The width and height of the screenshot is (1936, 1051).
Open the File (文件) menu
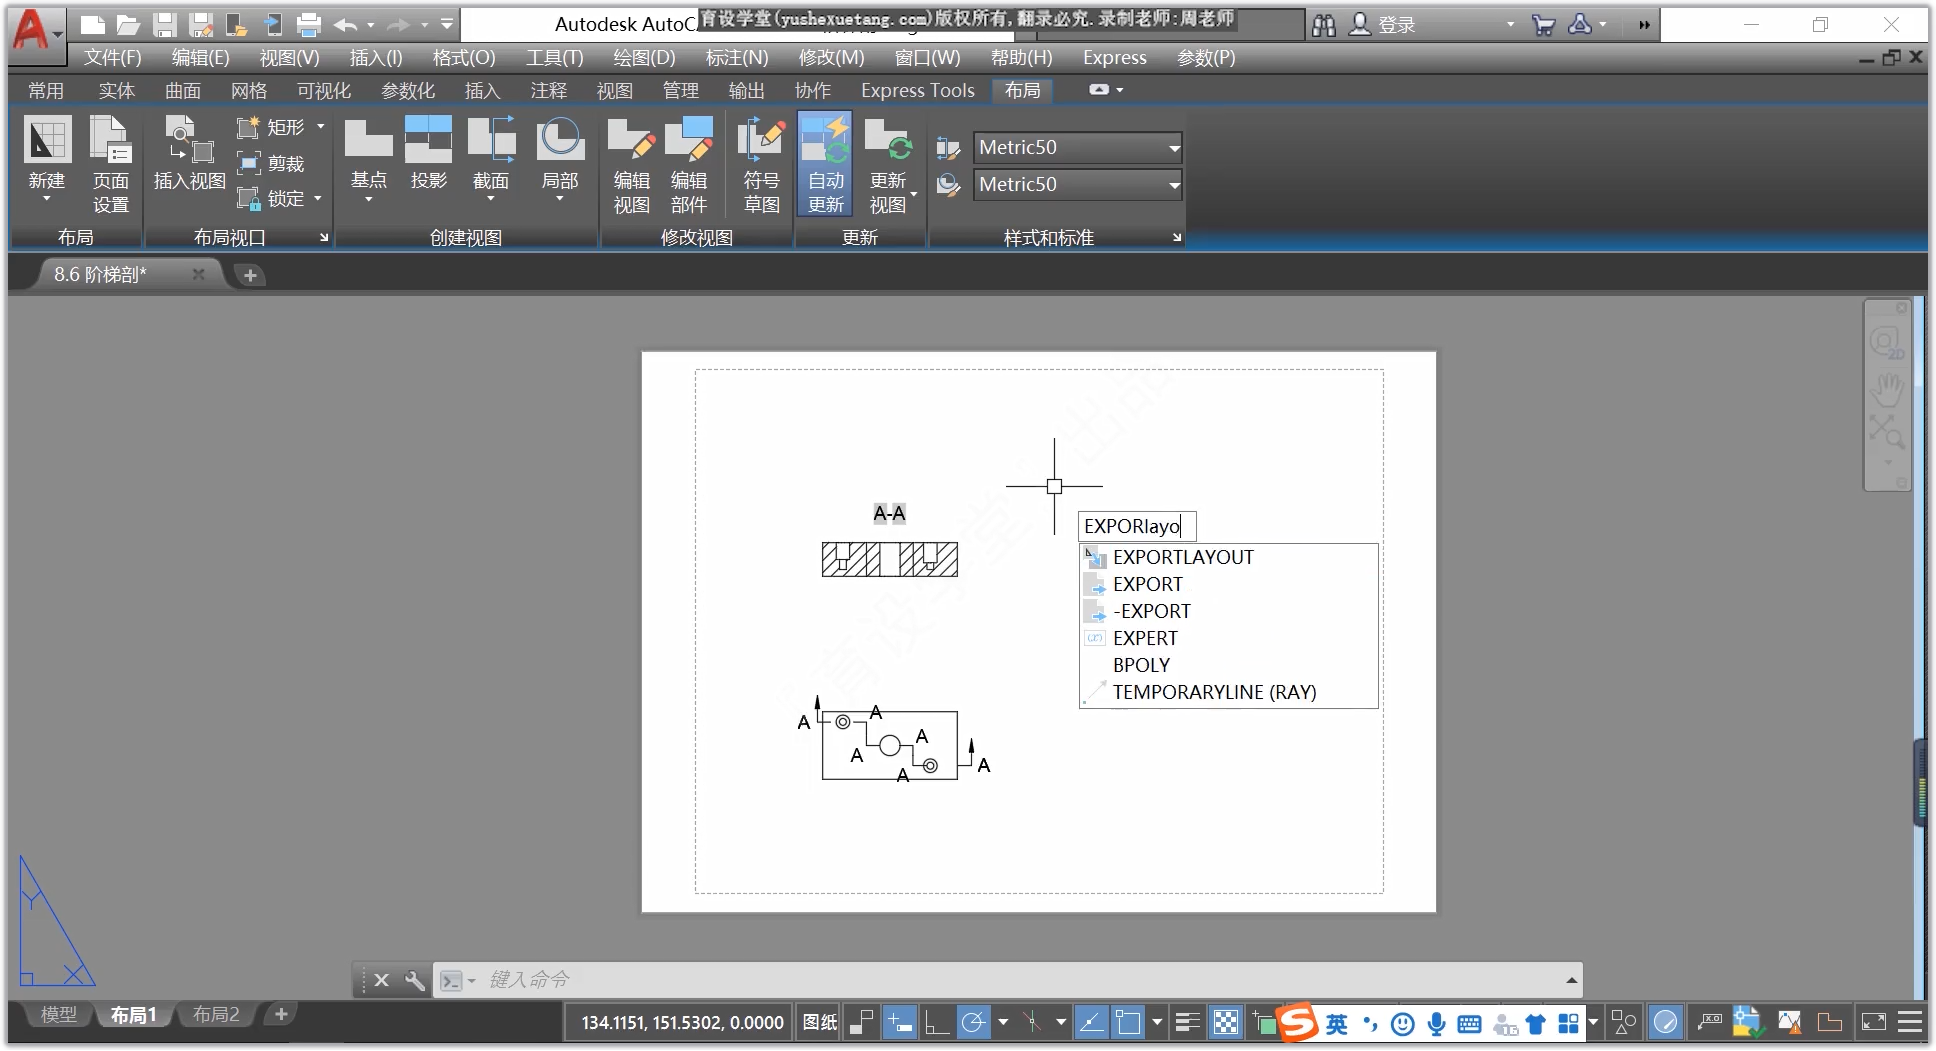coord(112,58)
